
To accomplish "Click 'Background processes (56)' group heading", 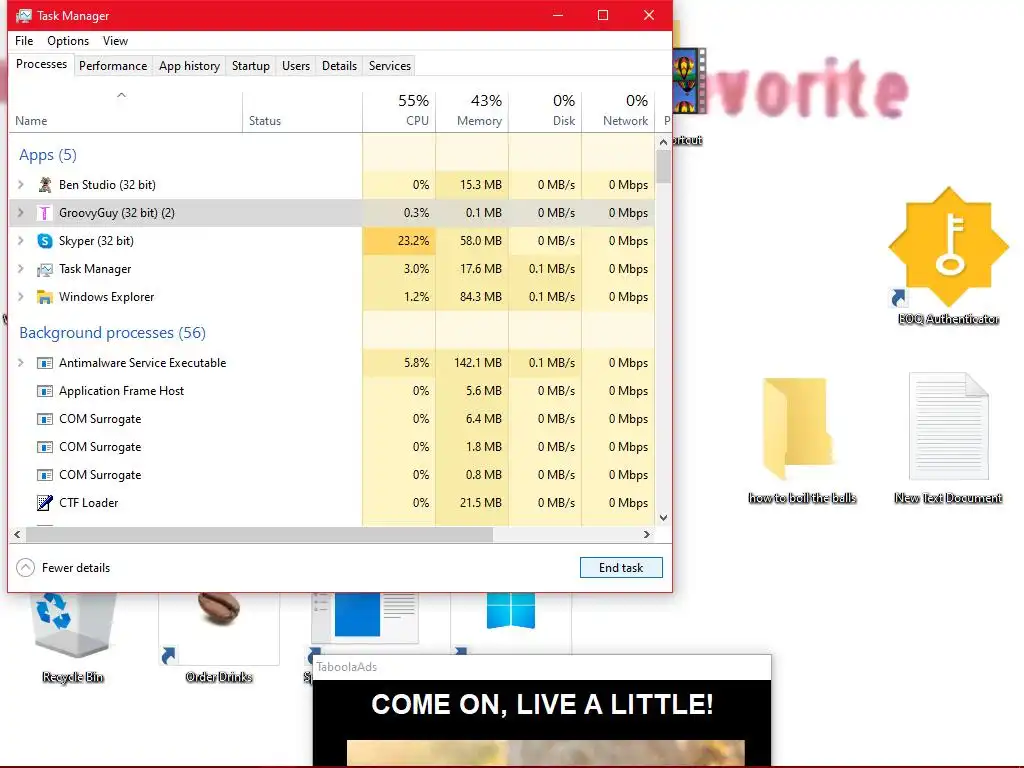I will [x=112, y=332].
